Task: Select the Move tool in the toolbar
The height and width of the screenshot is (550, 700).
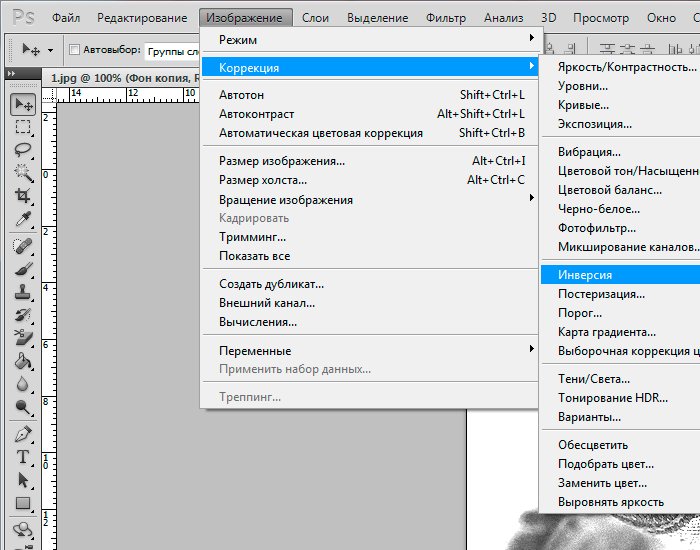Action: [x=23, y=104]
